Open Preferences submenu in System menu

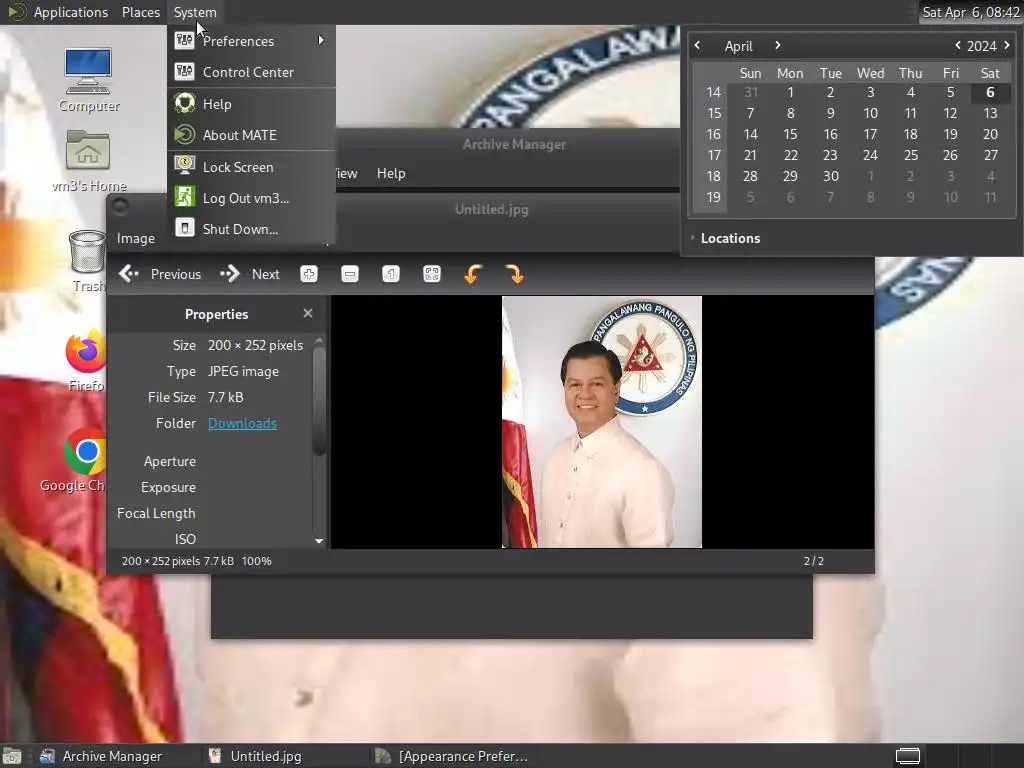click(x=251, y=40)
